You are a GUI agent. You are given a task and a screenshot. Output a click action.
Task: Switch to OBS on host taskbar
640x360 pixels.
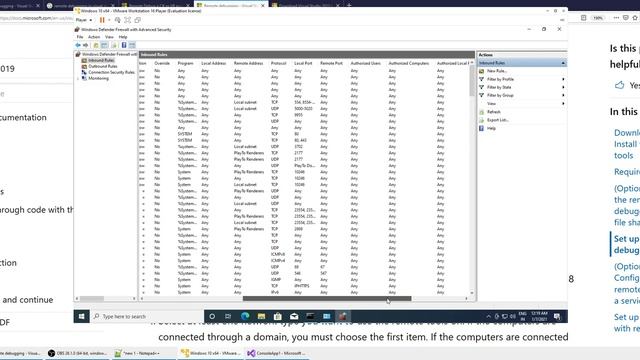(78, 353)
